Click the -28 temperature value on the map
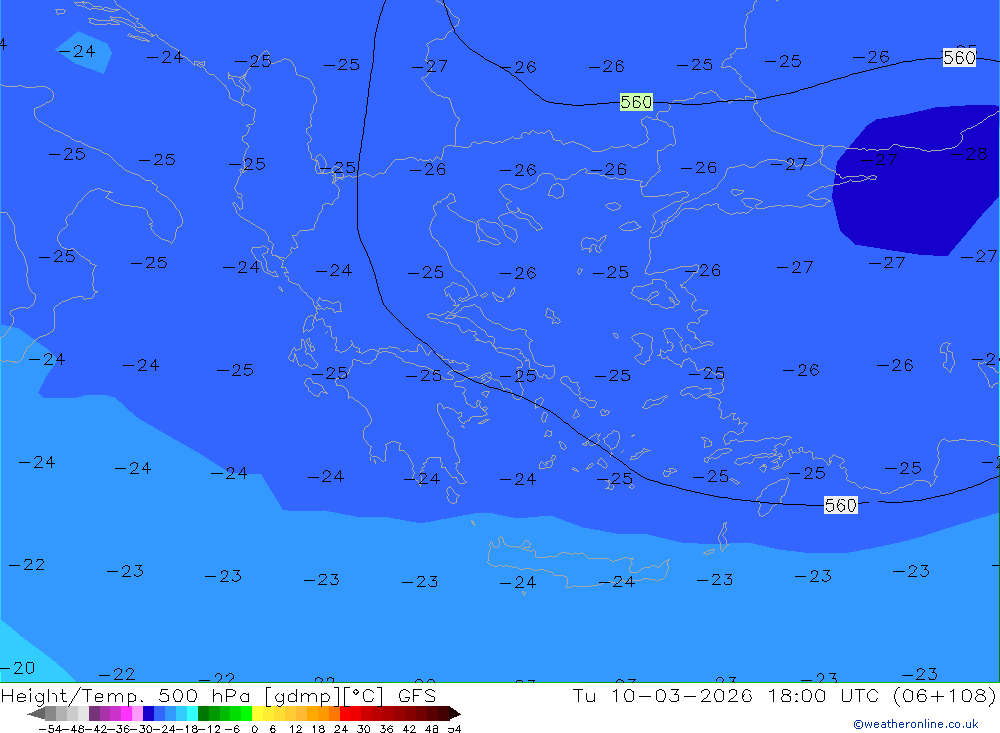The height and width of the screenshot is (733, 1000). click(x=969, y=154)
